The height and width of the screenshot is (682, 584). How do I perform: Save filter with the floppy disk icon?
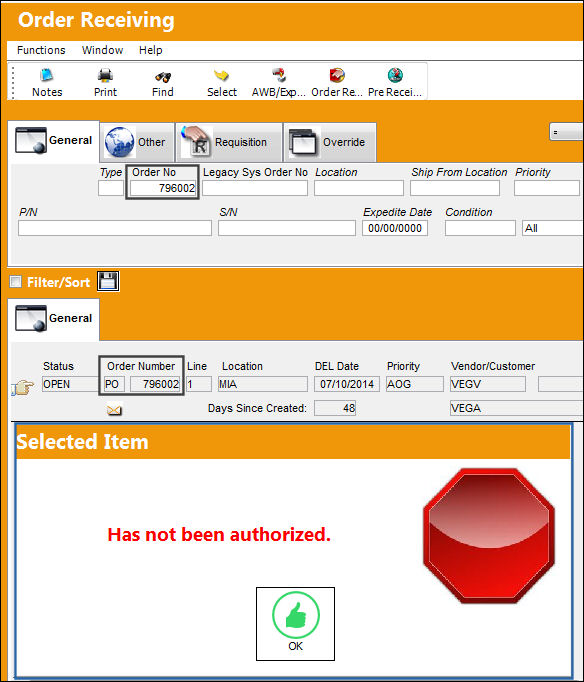(x=108, y=281)
